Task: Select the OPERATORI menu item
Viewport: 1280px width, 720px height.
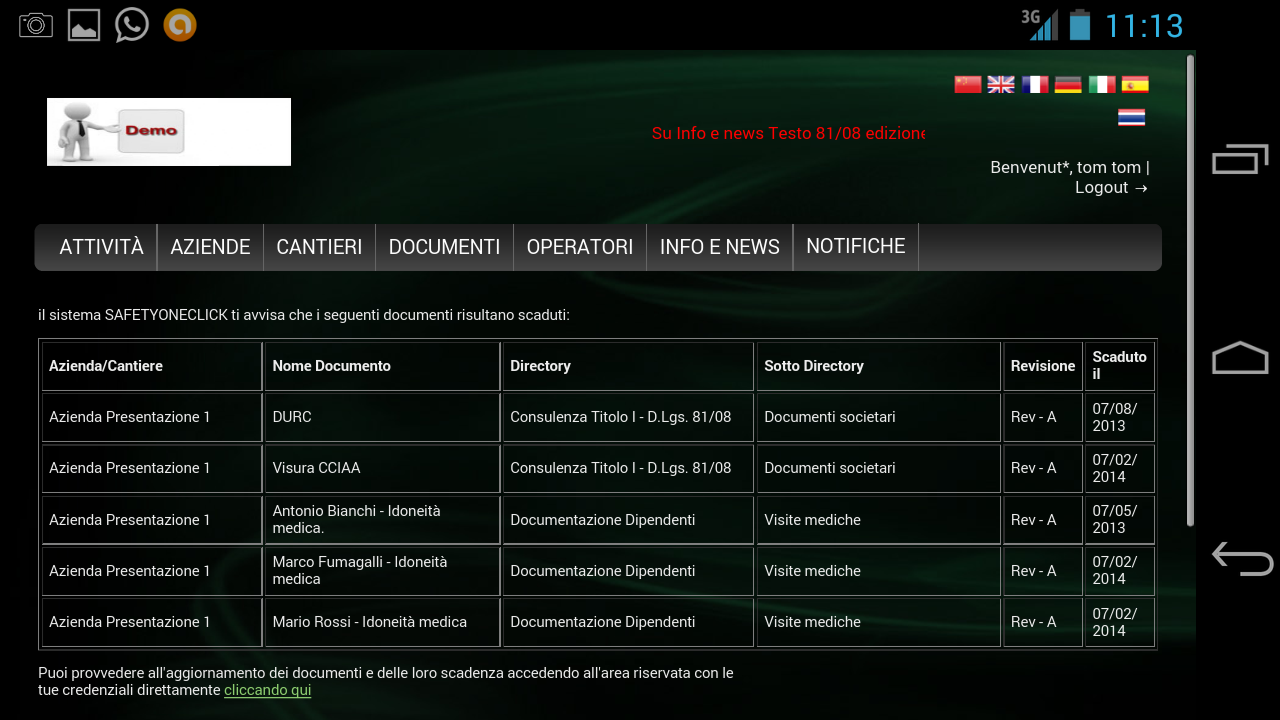Action: pyautogui.click(x=580, y=247)
